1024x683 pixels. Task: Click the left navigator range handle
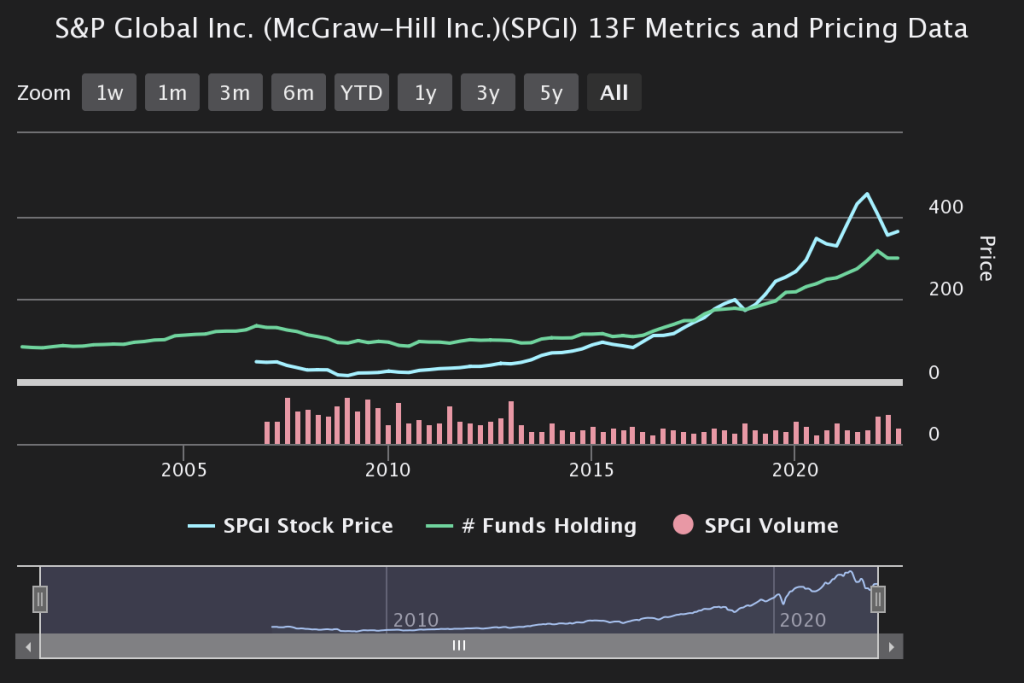pos(40,599)
